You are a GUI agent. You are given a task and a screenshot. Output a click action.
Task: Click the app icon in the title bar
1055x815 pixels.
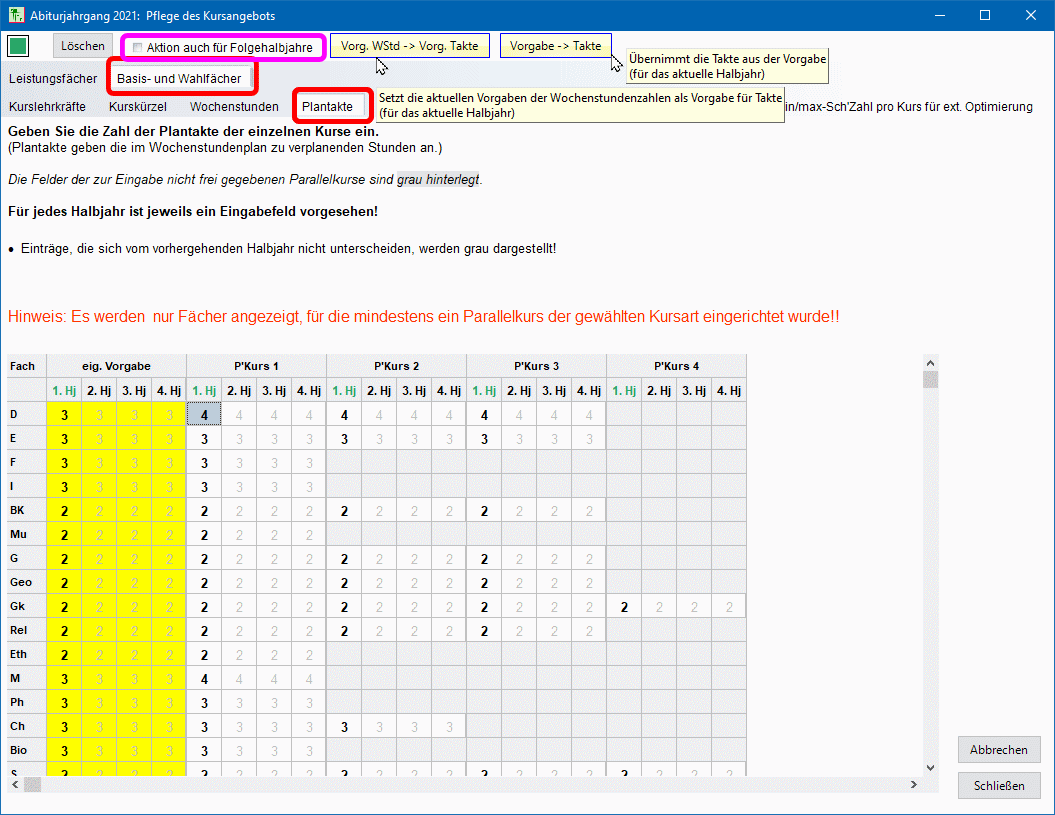[15, 16]
